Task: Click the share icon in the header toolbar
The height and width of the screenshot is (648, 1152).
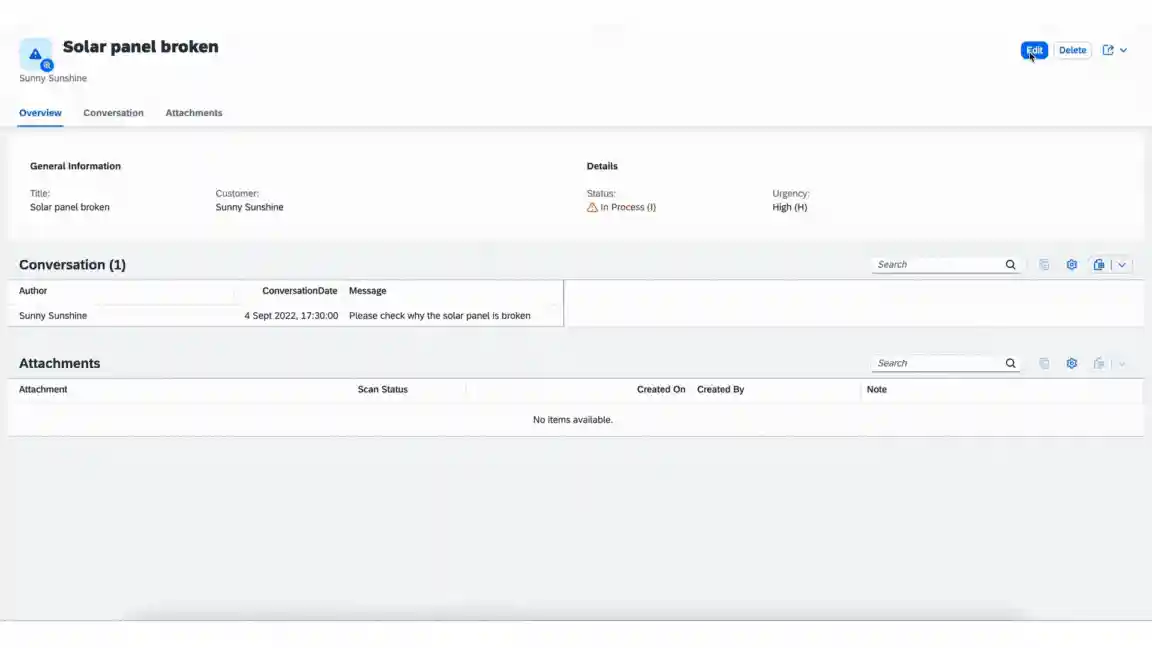Action: 1108,49
